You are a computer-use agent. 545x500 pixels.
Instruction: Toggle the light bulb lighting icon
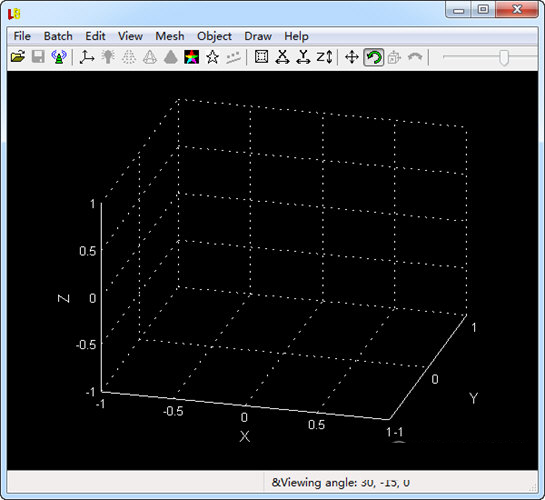tap(108, 57)
